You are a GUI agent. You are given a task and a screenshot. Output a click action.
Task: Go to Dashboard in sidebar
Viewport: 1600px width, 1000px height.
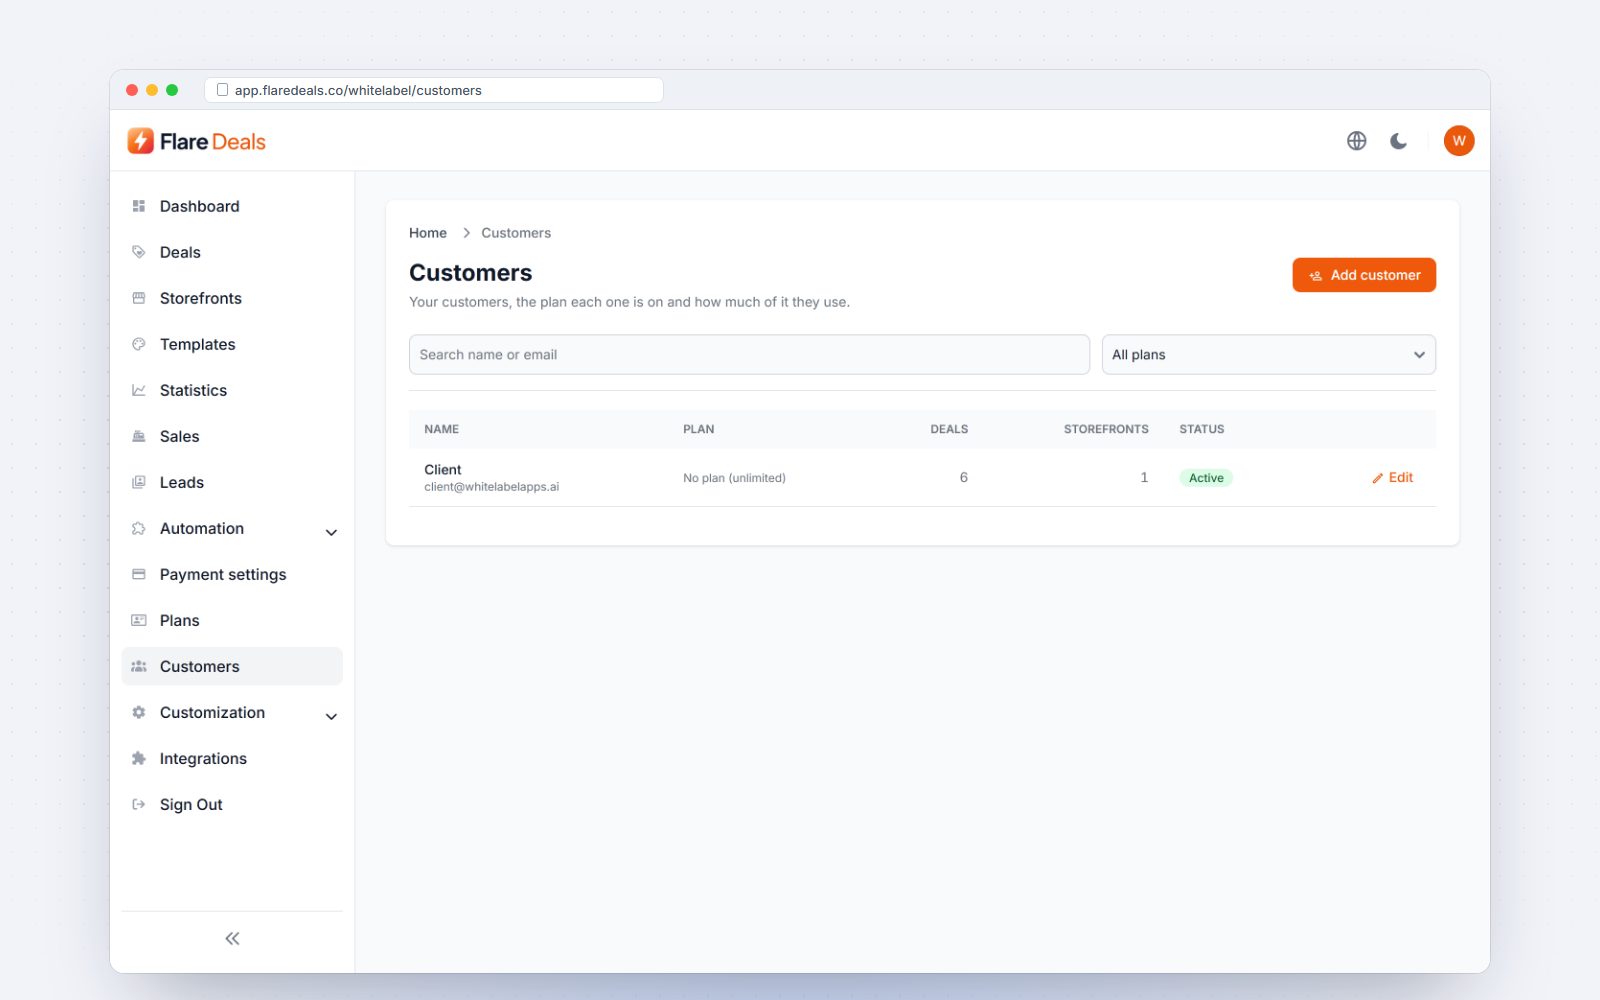[x=232, y=206]
